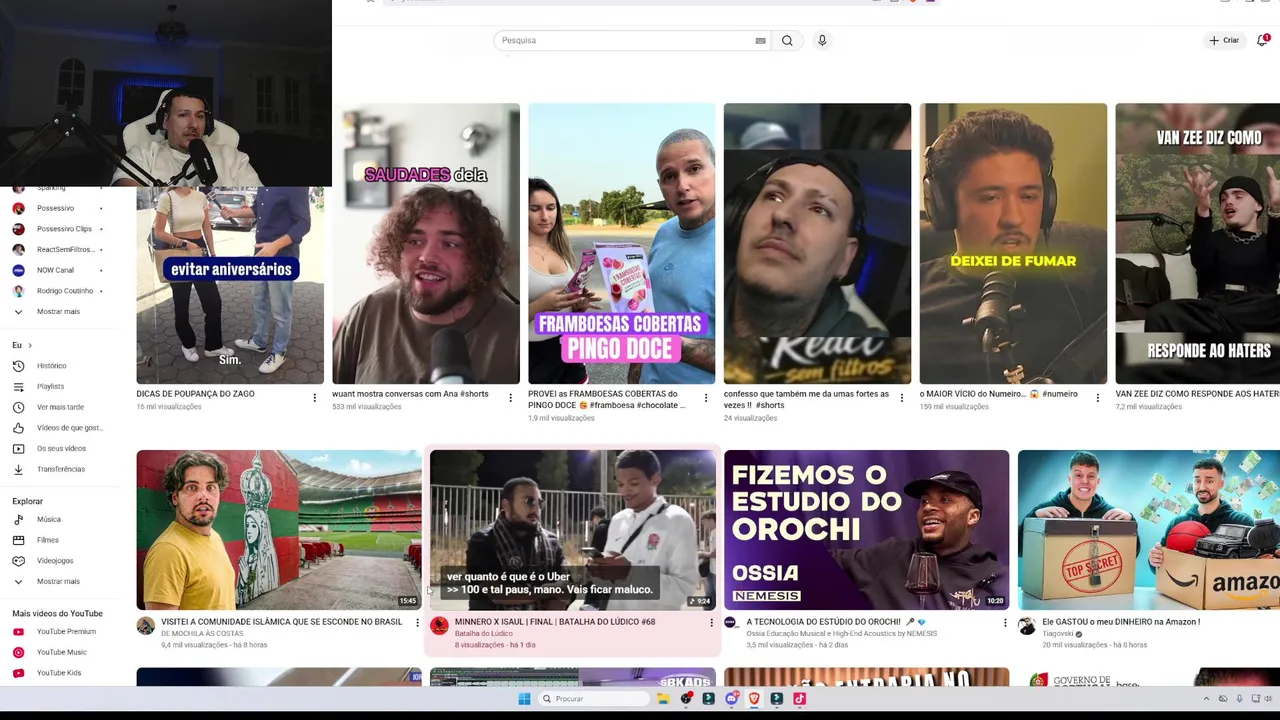This screenshot has height=720, width=1280.
Task: Open YouTube Kids link
Action: pos(59,673)
